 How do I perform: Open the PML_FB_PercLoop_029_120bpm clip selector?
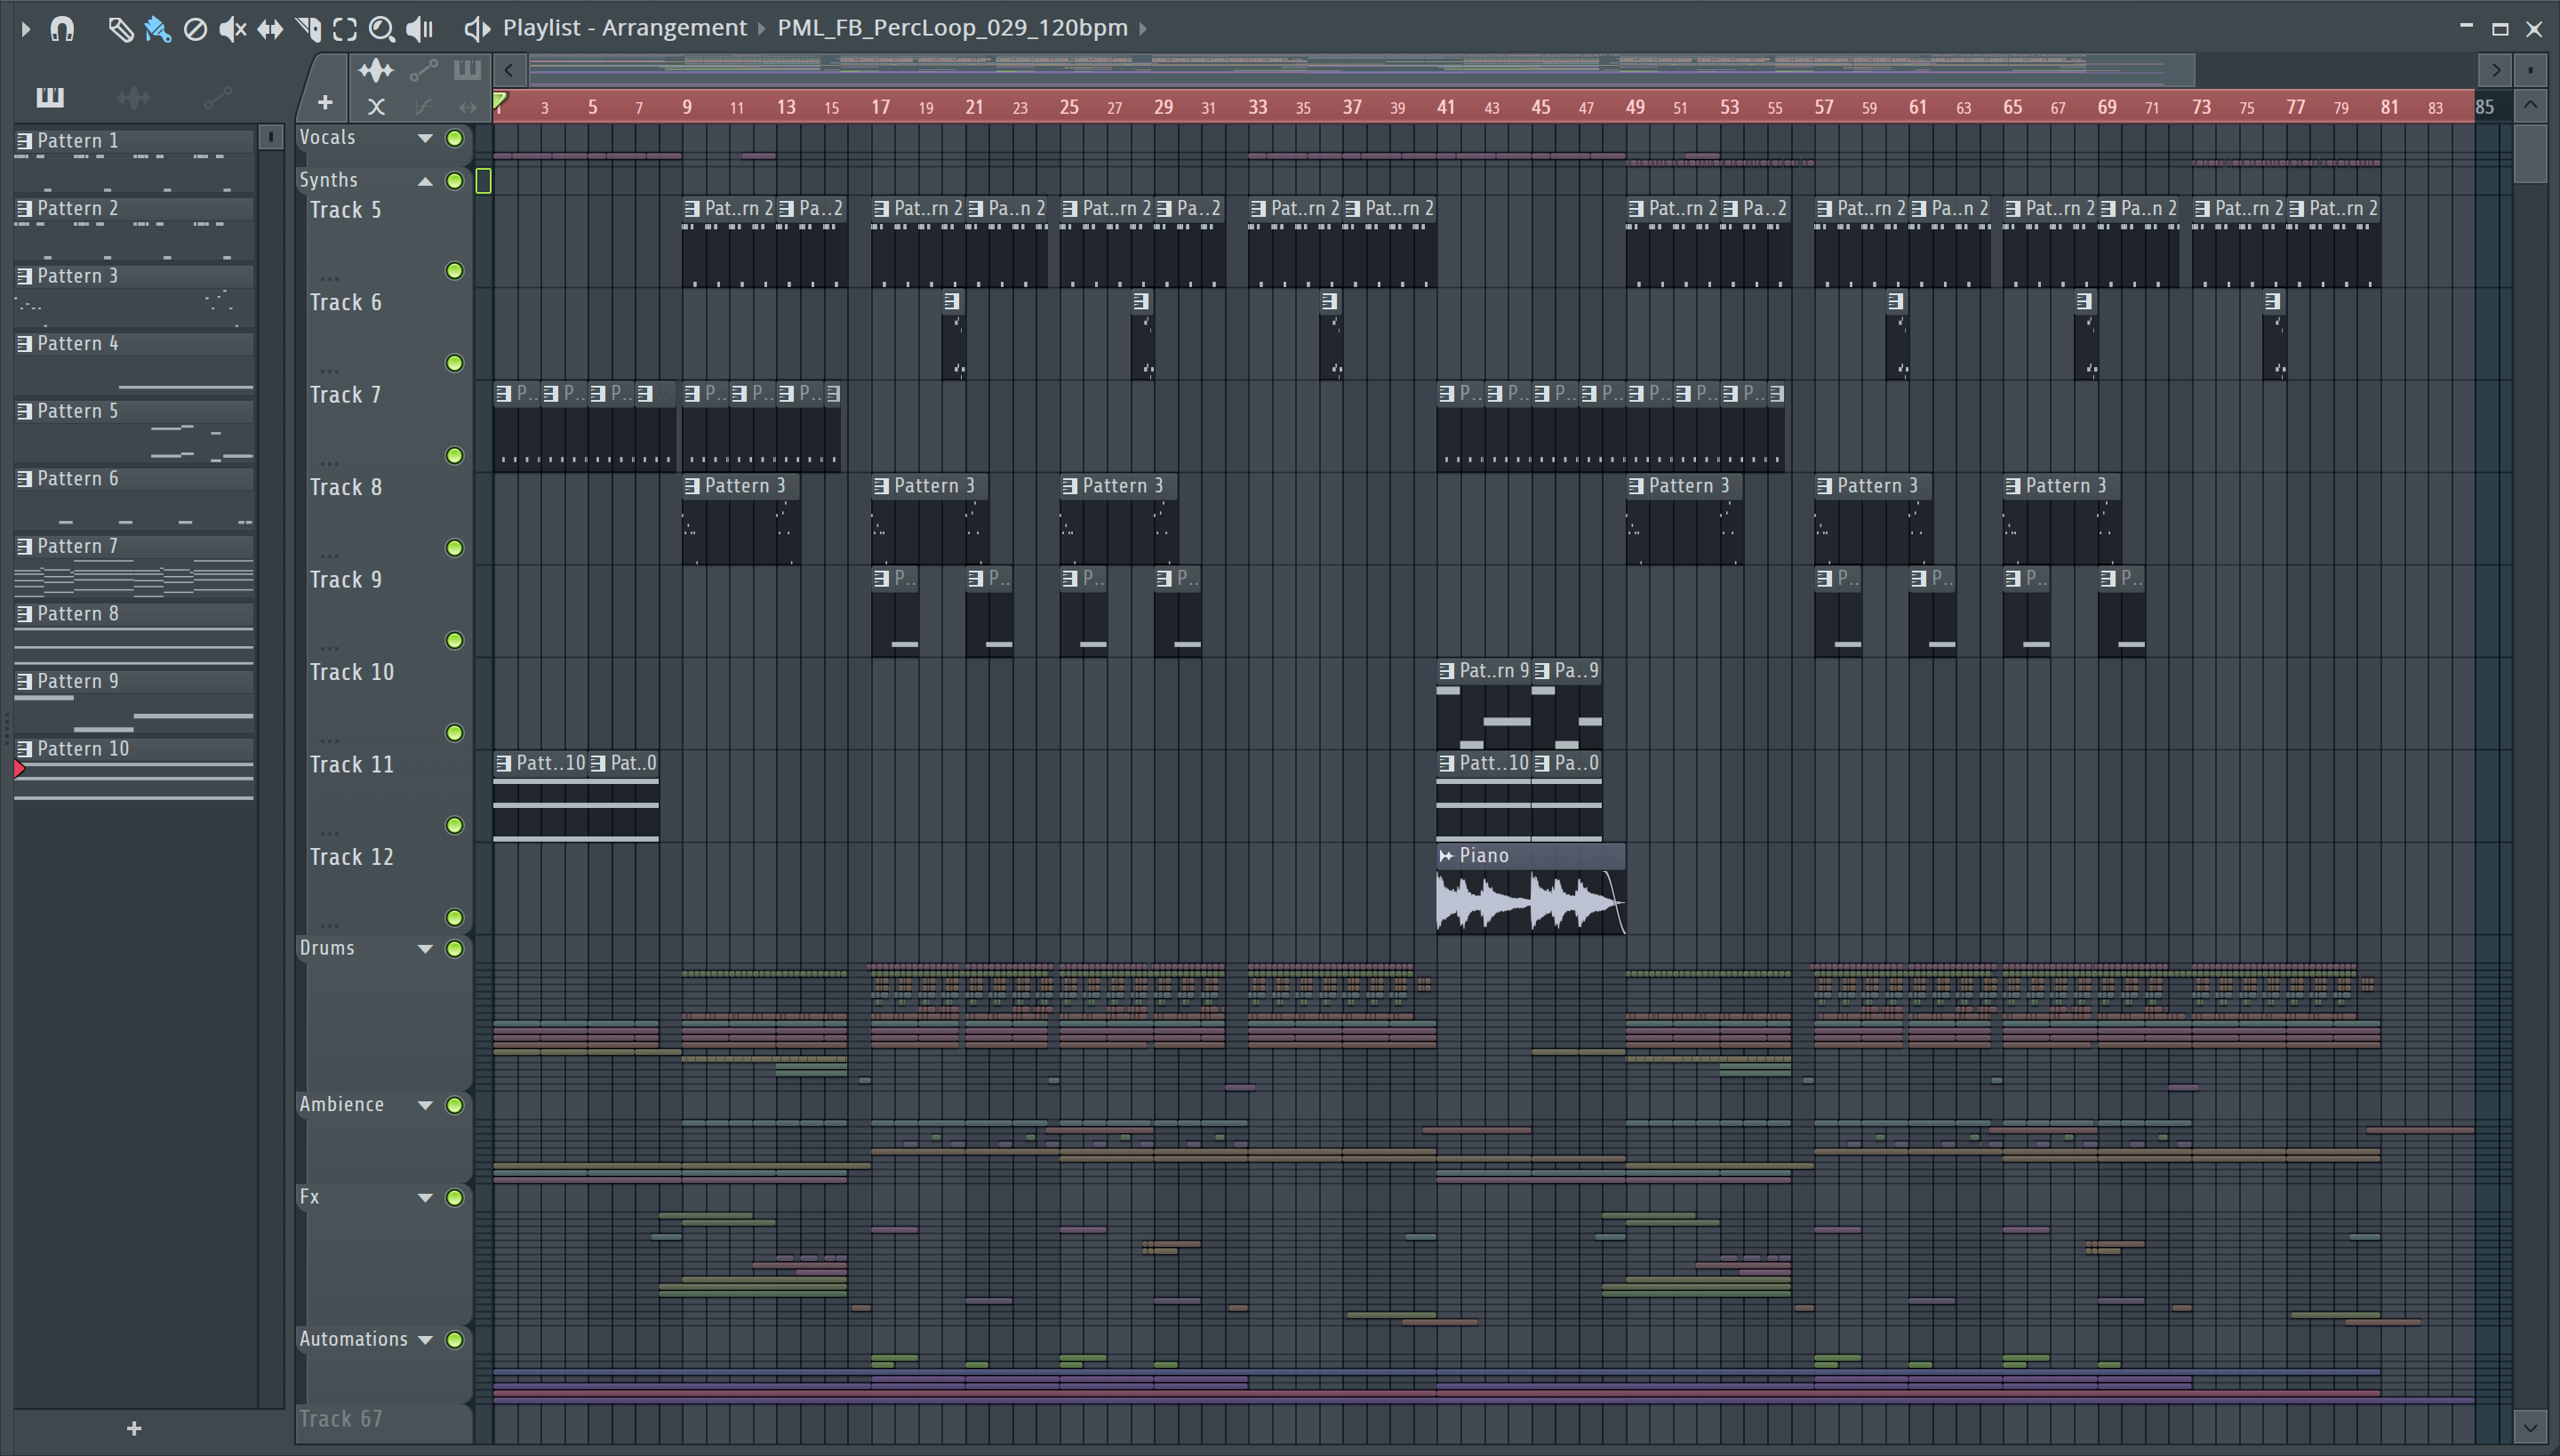click(x=952, y=28)
